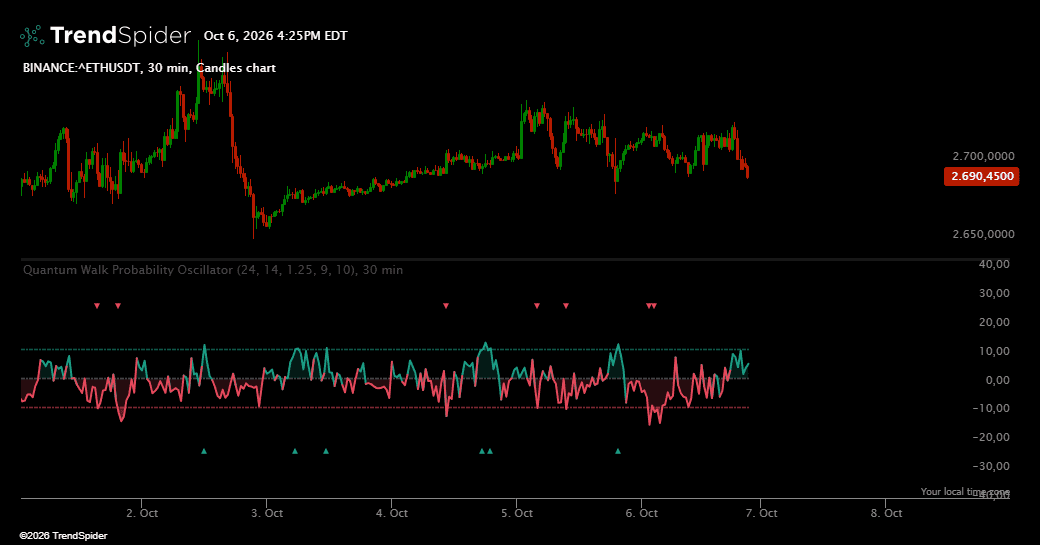Screen dimensions: 1040x545
Task: Click the red down-triangle signal between 4. Oct and 5. Oct
Action: point(446,306)
